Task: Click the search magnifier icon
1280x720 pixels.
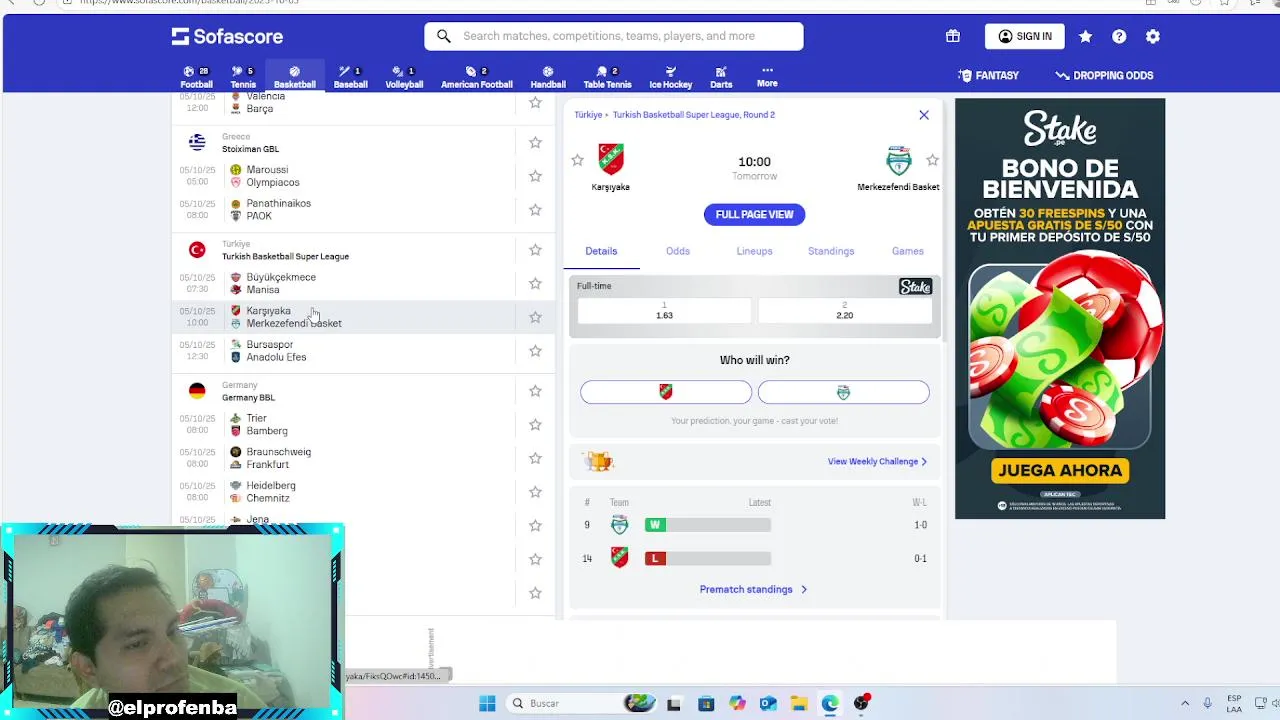Action: (x=444, y=36)
